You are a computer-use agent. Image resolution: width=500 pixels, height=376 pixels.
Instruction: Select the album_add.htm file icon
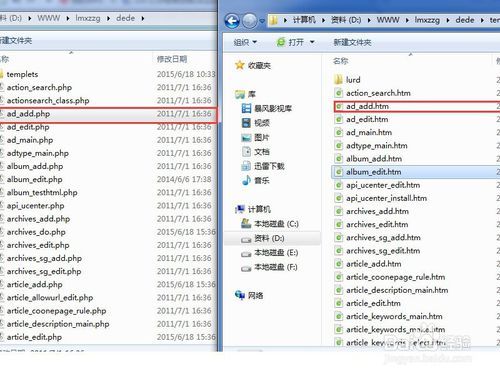[339, 159]
